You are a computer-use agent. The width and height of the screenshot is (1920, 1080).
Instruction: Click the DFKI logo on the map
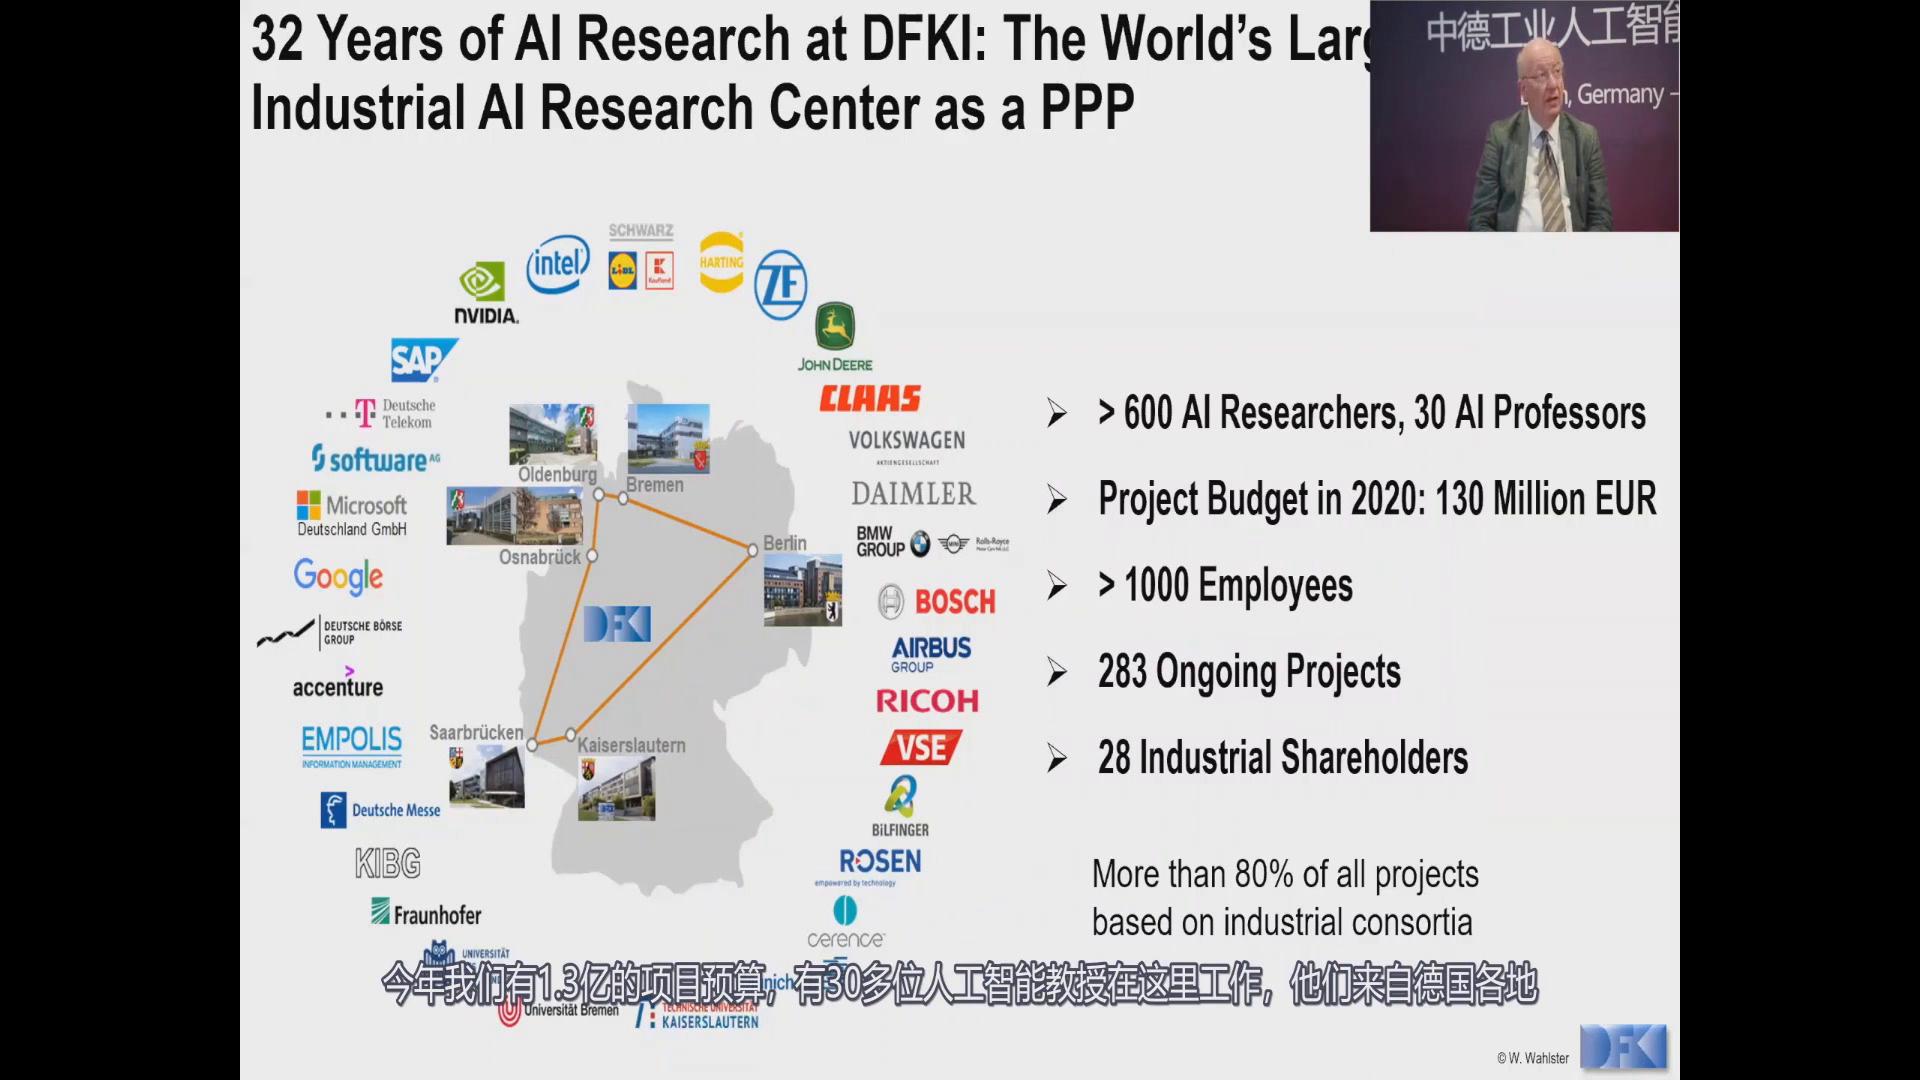(x=617, y=623)
